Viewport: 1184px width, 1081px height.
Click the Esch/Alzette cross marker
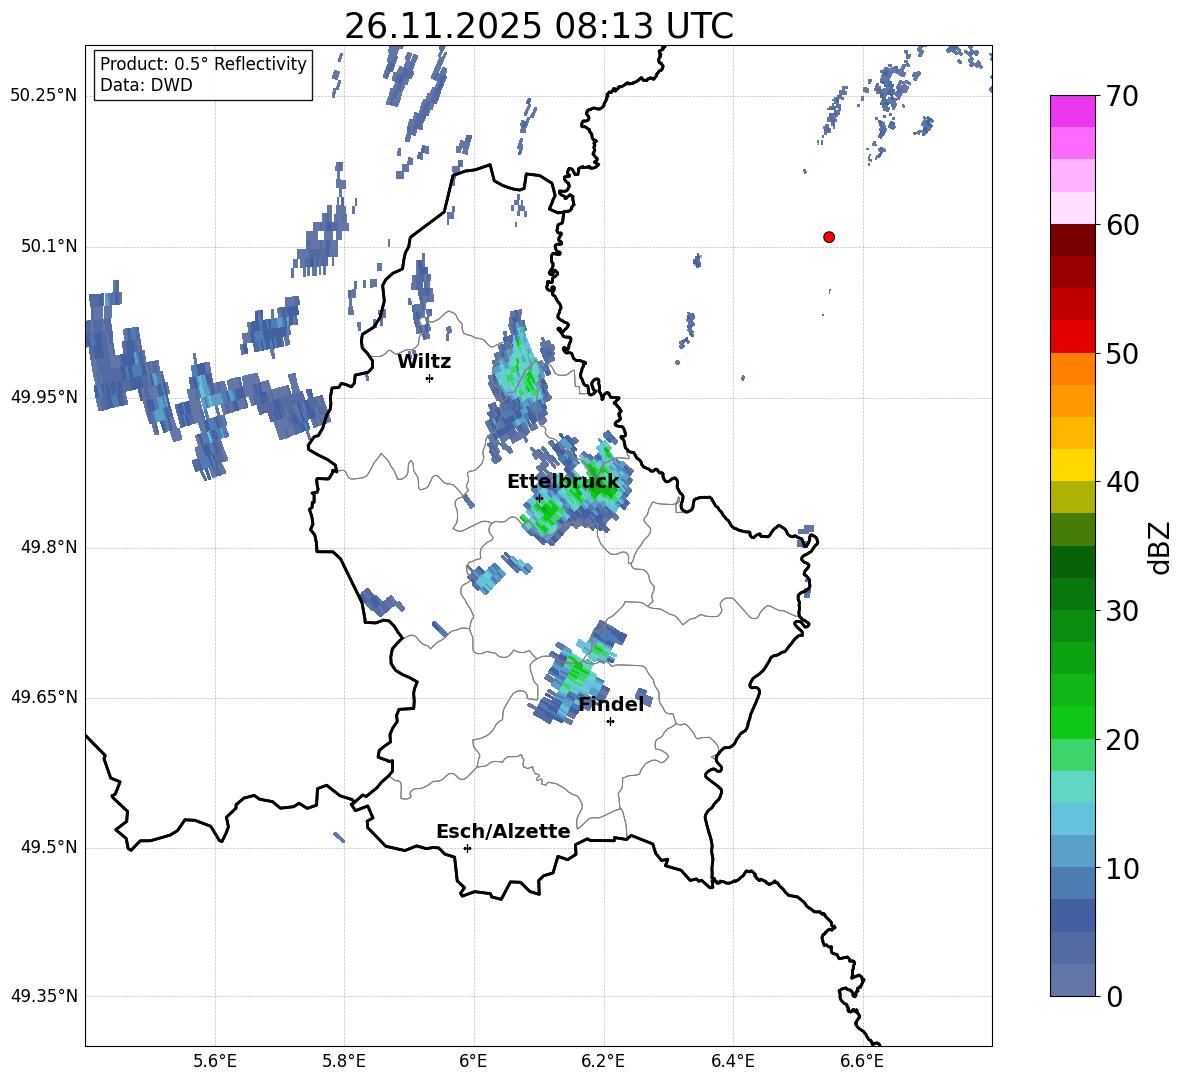click(467, 848)
